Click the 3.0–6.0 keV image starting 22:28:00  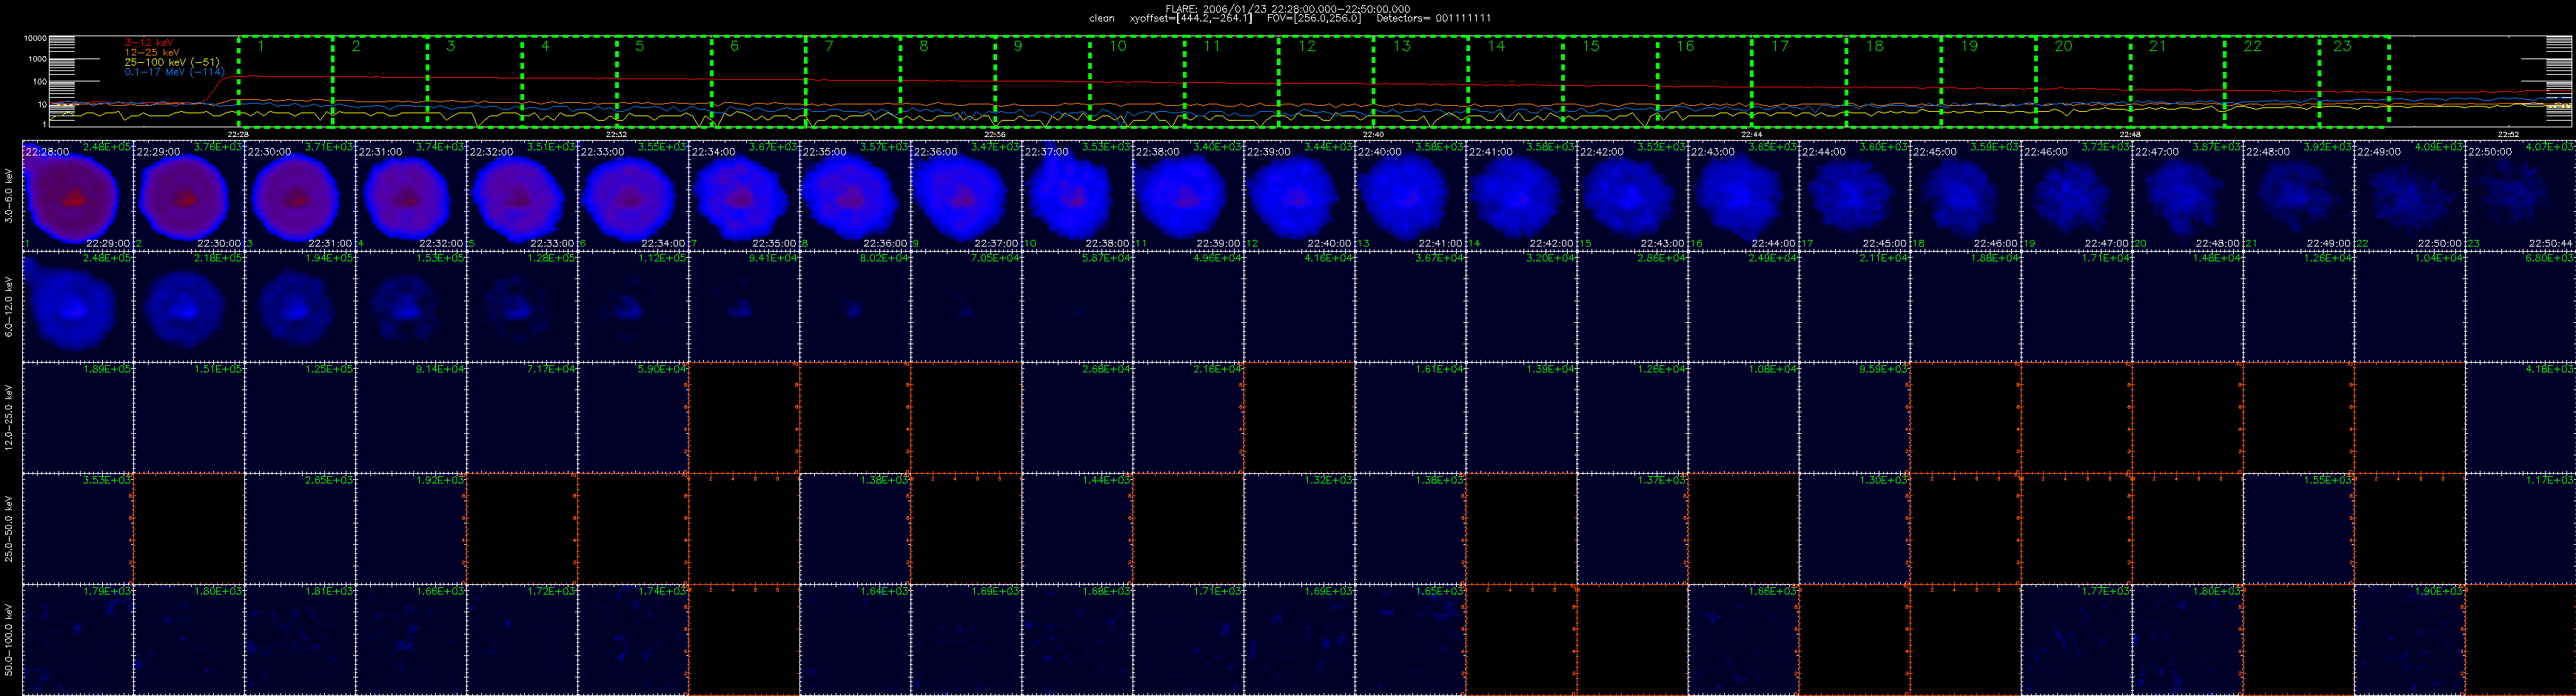coord(78,196)
